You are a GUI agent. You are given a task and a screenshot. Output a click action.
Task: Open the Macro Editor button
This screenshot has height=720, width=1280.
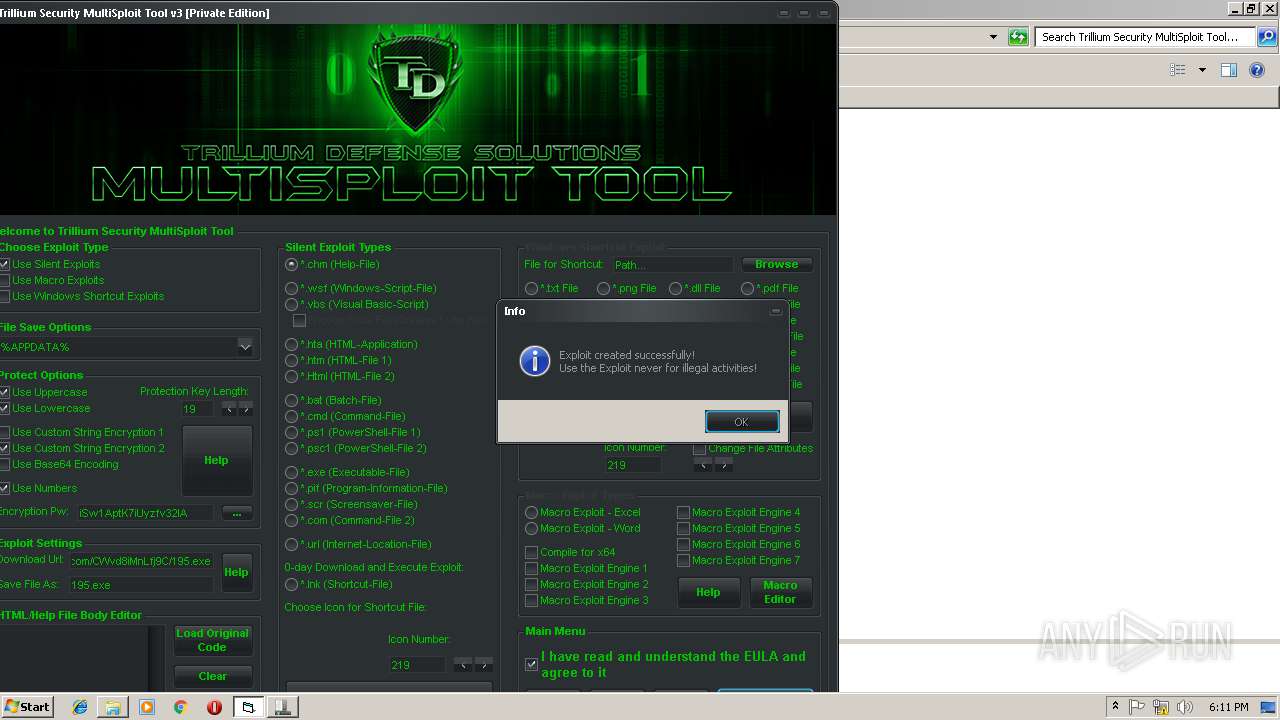[780, 592]
